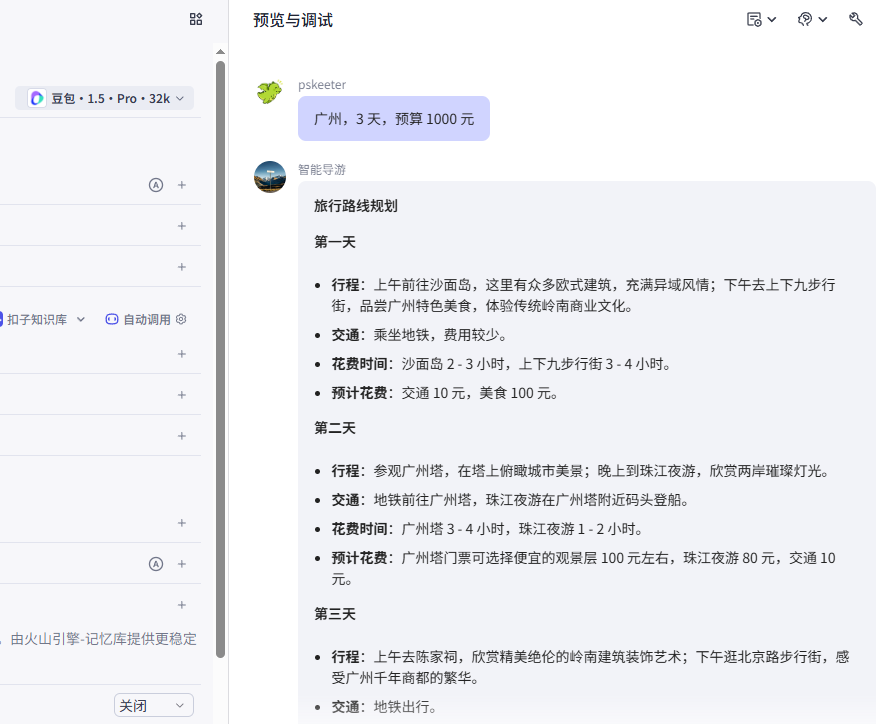893x724 pixels.
Task: Click the debug log icon in preview toolbar
Action: tap(756, 18)
